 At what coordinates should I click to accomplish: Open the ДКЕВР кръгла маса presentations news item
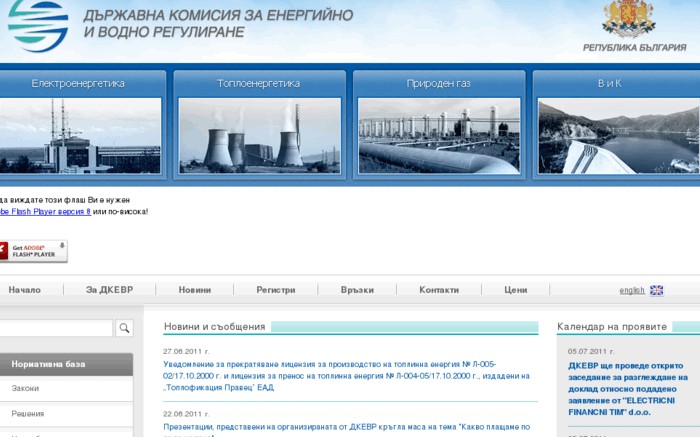[346, 431]
